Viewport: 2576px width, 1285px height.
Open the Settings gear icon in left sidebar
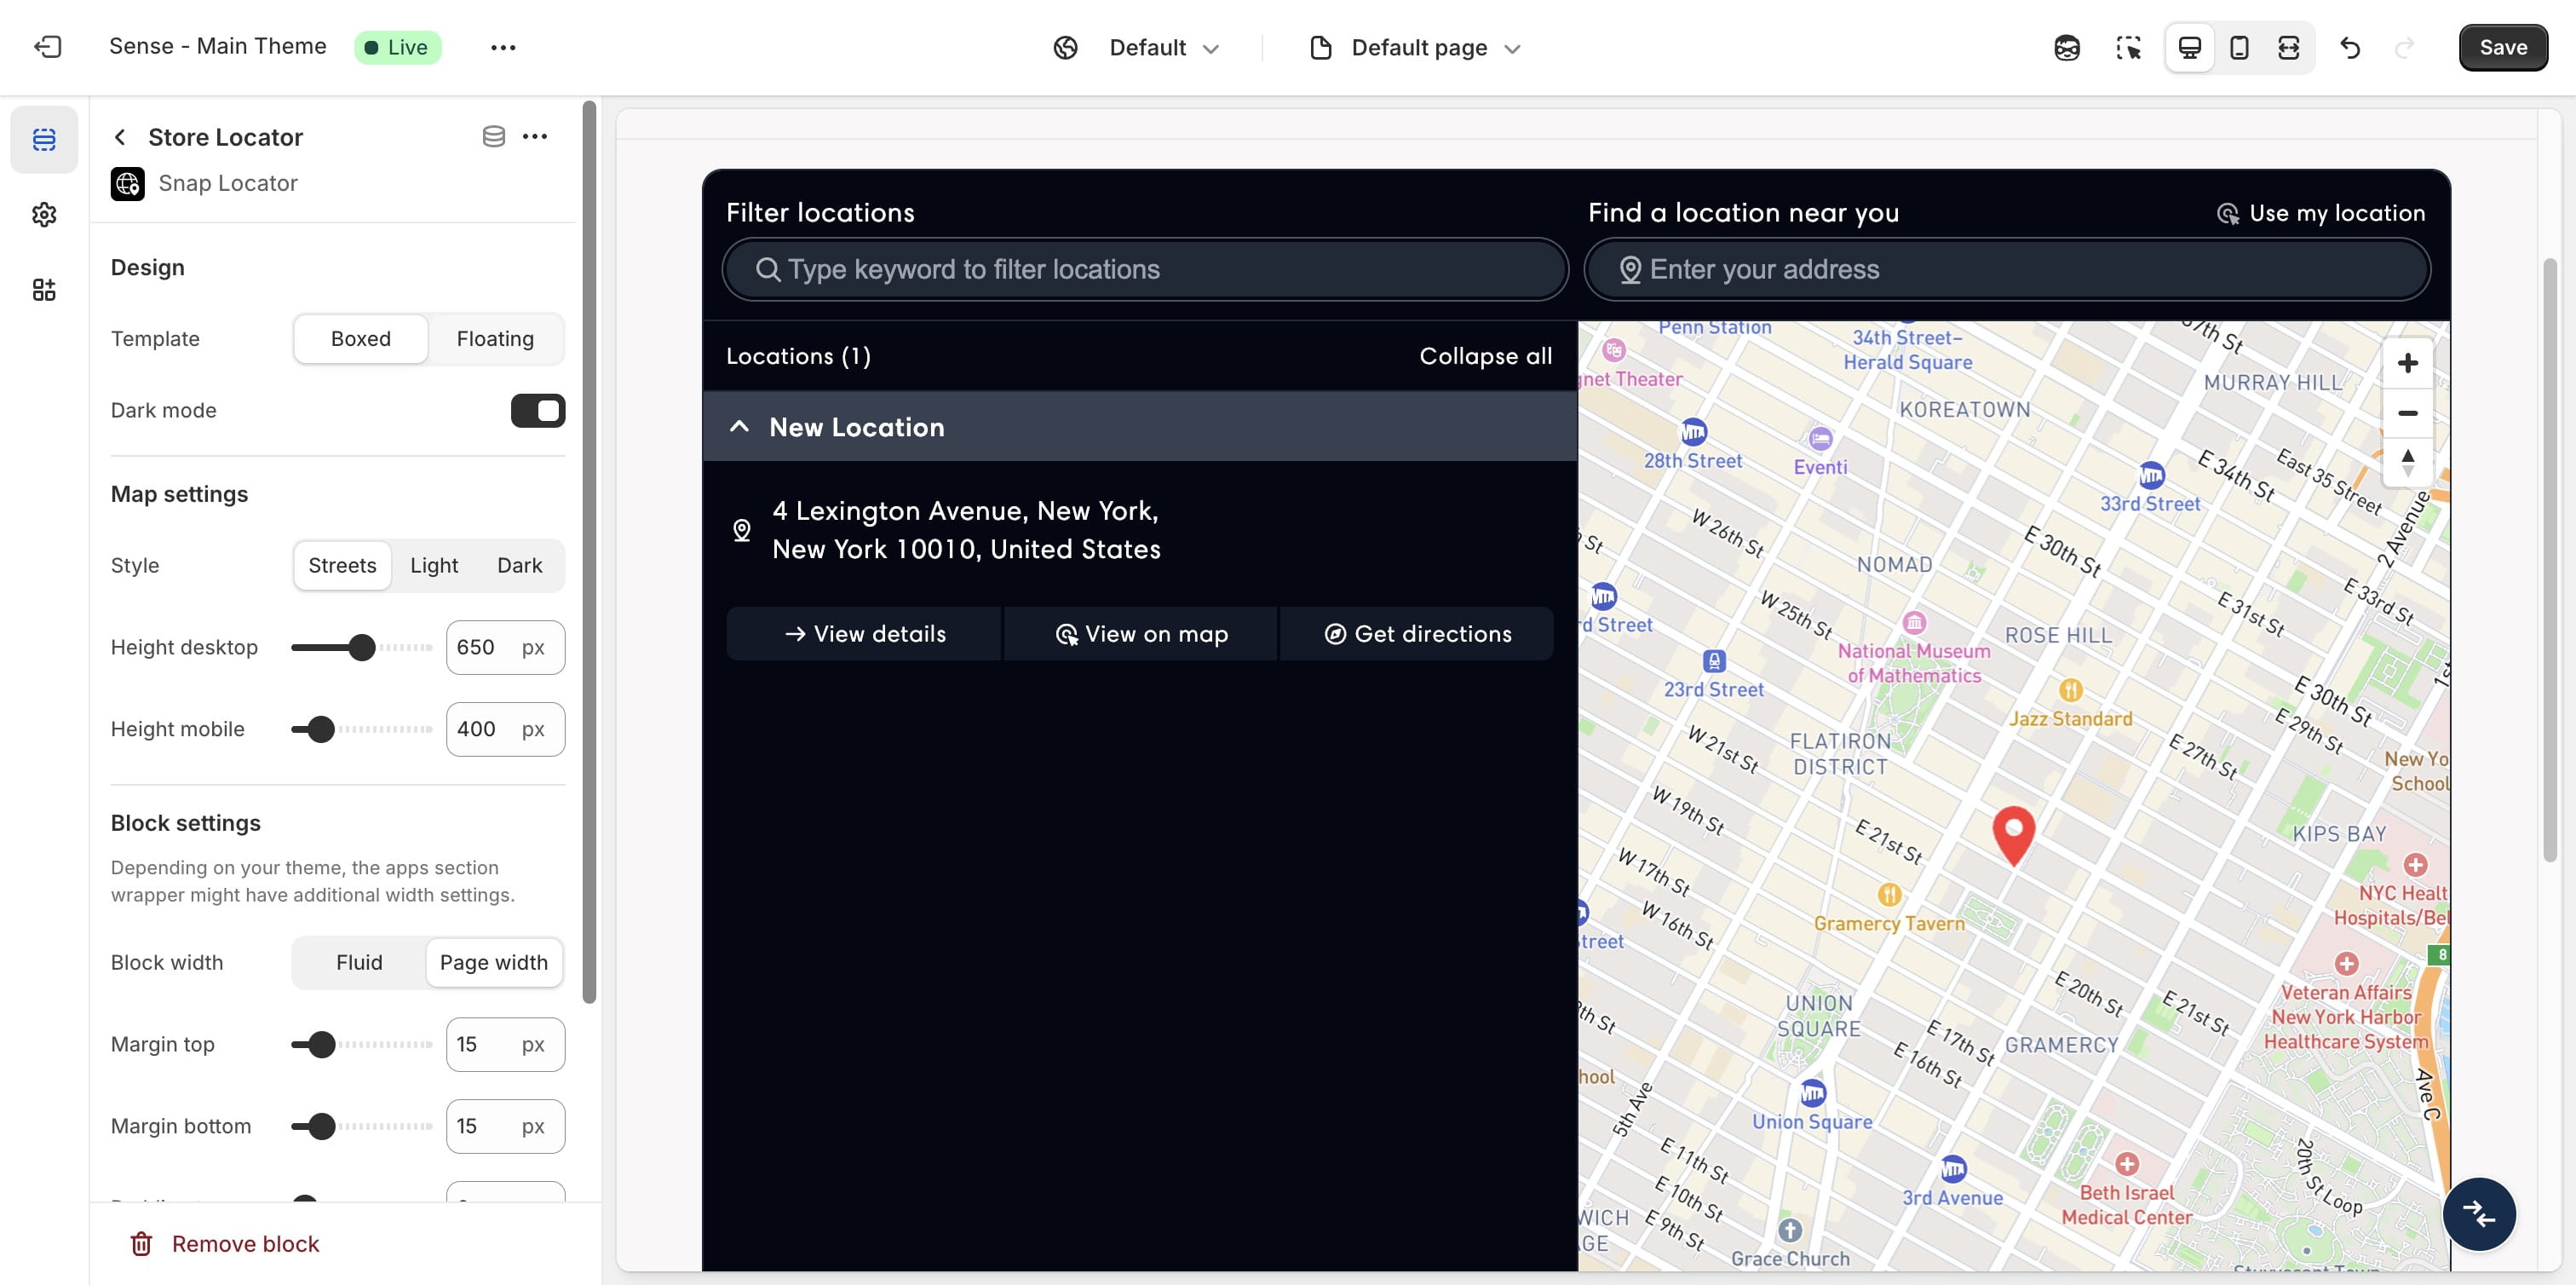pos(44,214)
